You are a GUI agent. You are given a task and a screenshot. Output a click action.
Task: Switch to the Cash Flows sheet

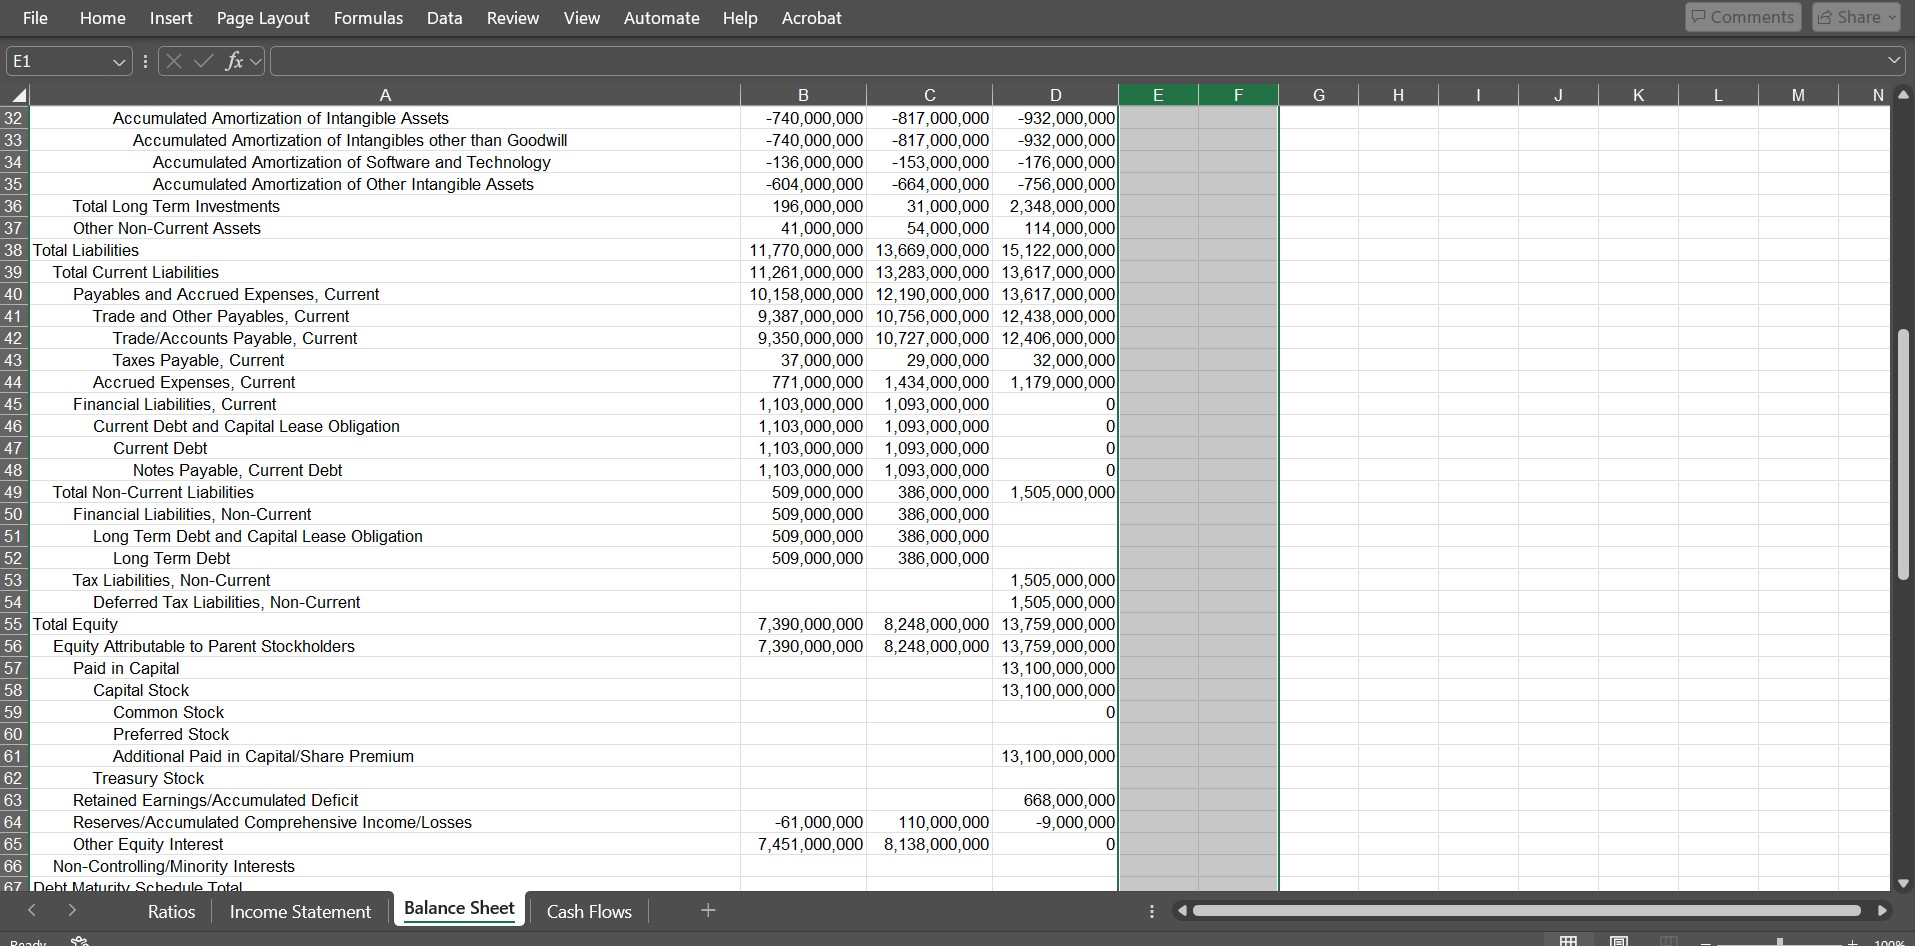588,910
